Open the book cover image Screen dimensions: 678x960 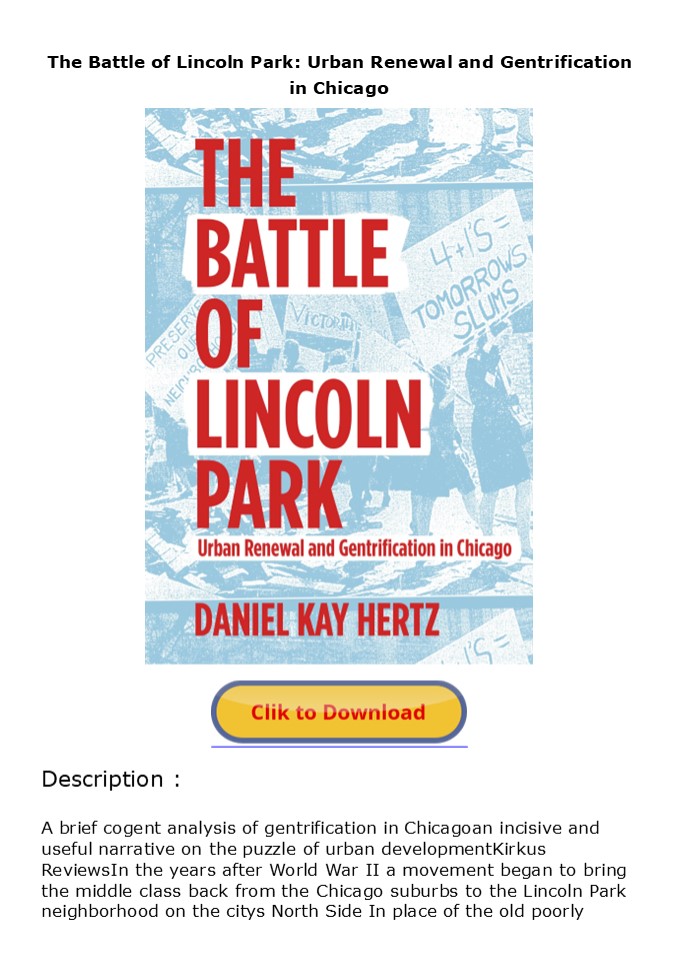339,386
